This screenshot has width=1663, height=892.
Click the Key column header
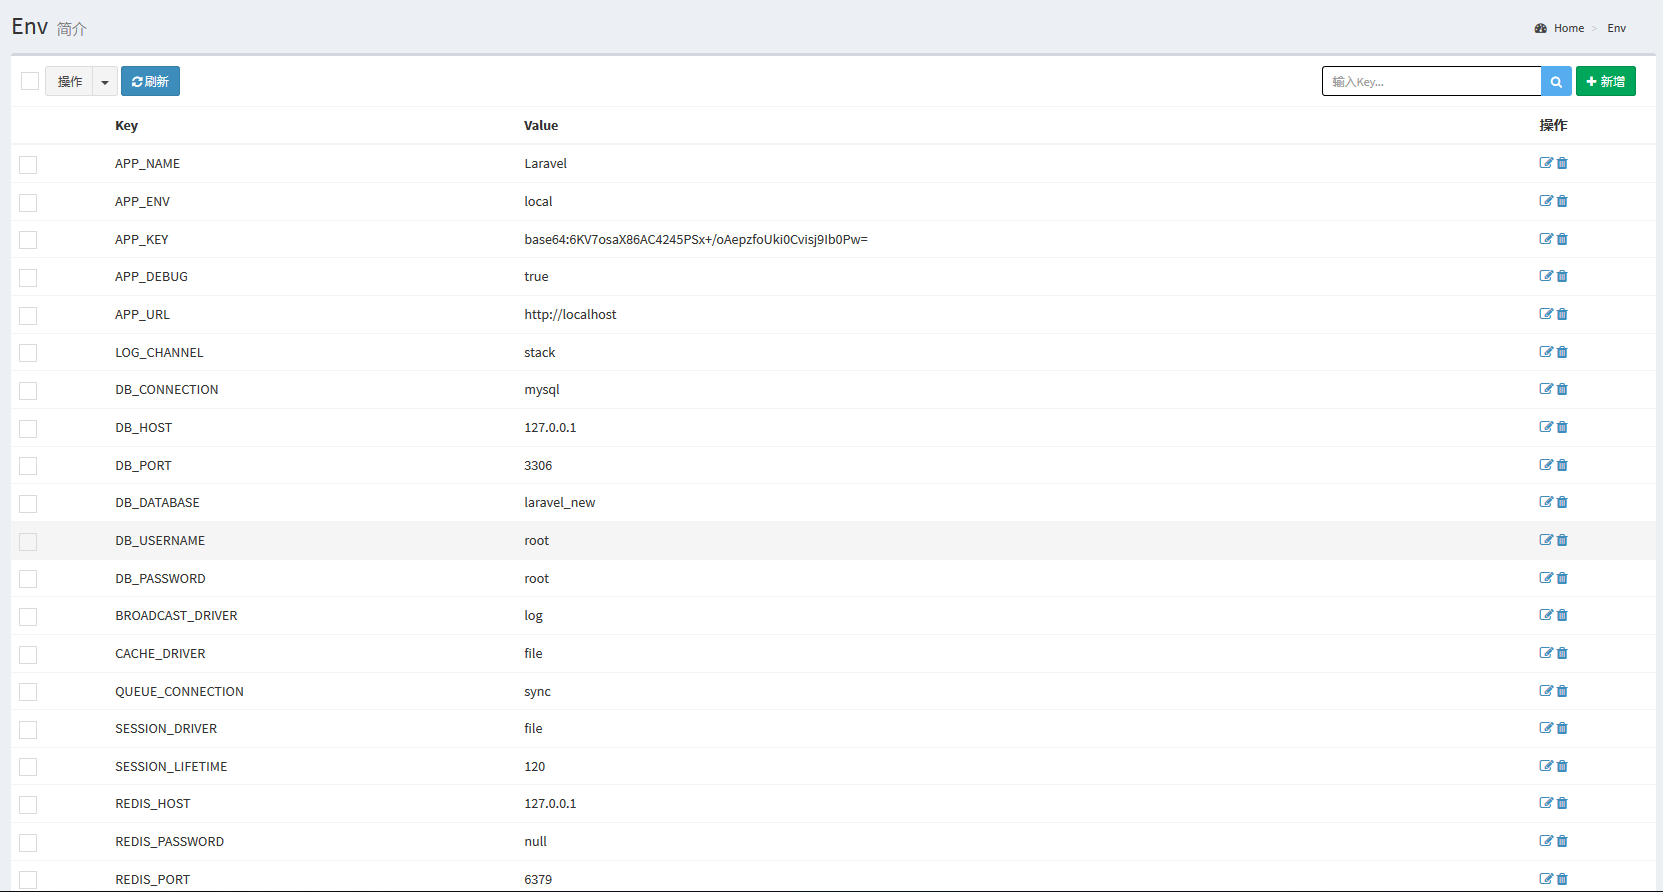[x=126, y=125]
